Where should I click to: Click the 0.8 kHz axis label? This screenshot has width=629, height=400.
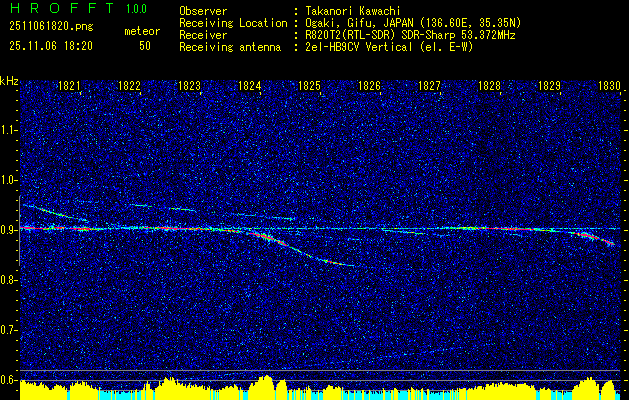[x=8, y=280]
